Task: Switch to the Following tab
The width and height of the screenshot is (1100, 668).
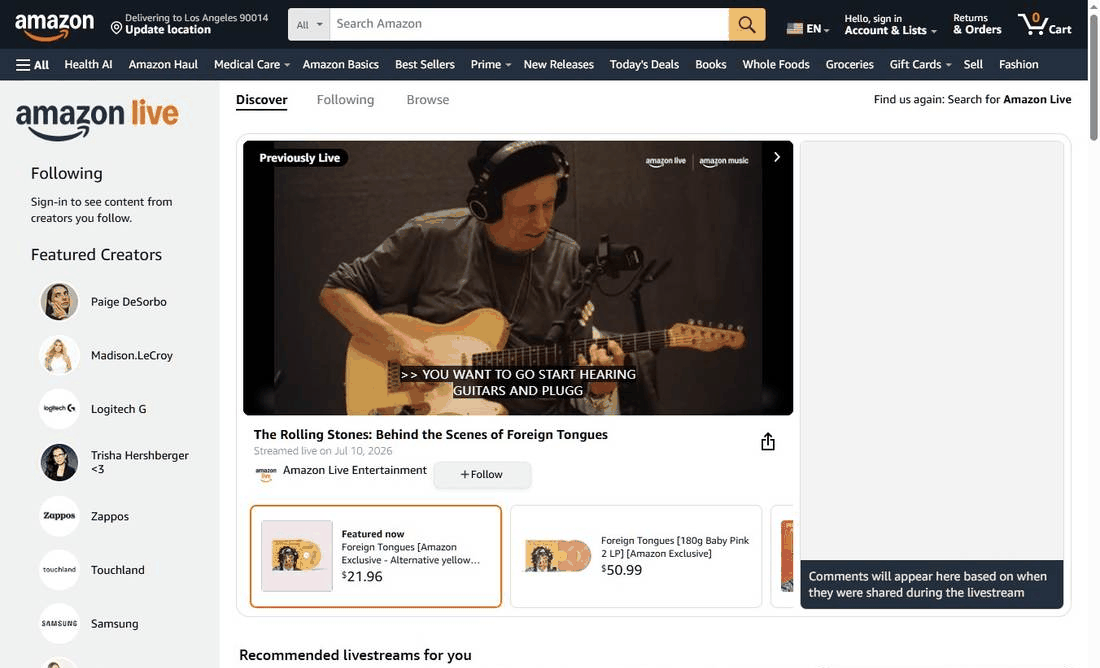Action: pos(345,100)
